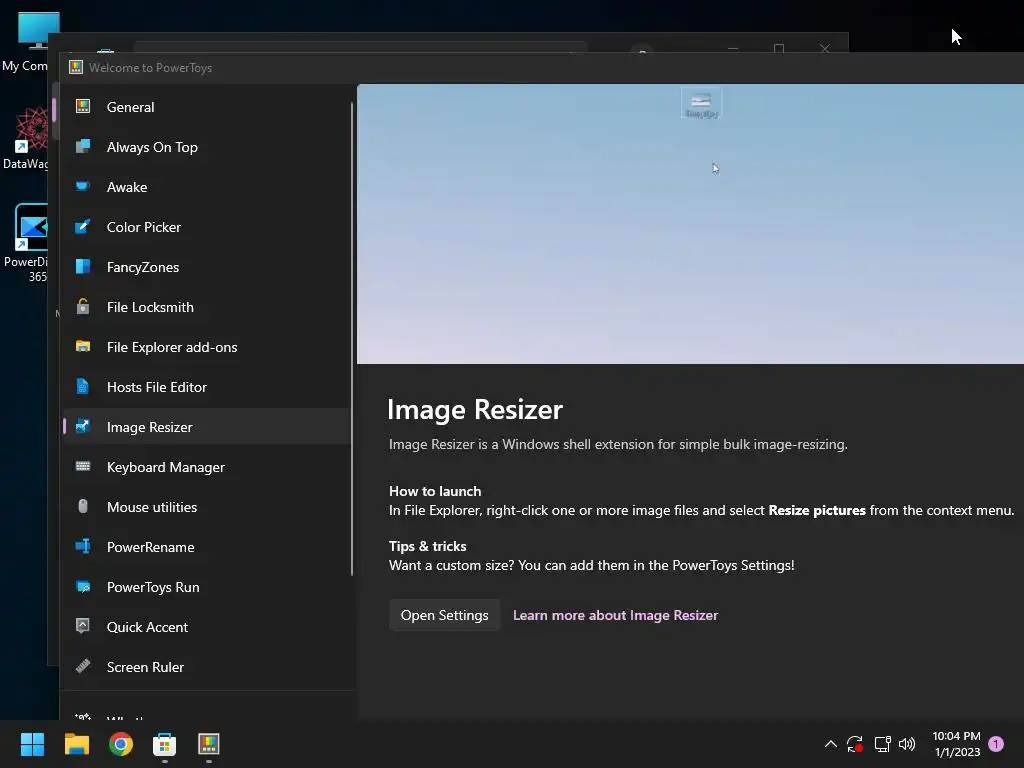
Task: Click the Keyboard Manager icon
Action: point(83,466)
